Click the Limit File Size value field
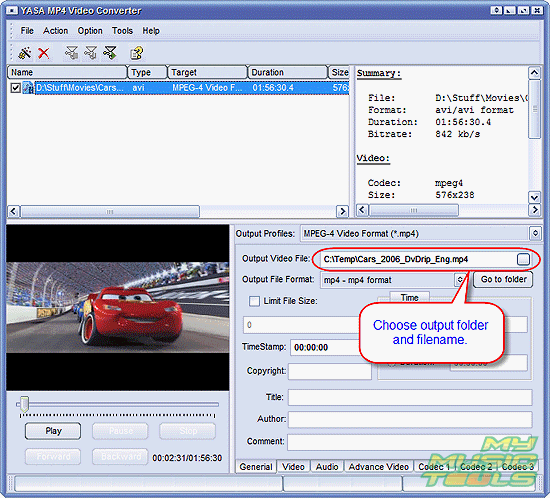Screen dimensions: 550x498 [302, 325]
